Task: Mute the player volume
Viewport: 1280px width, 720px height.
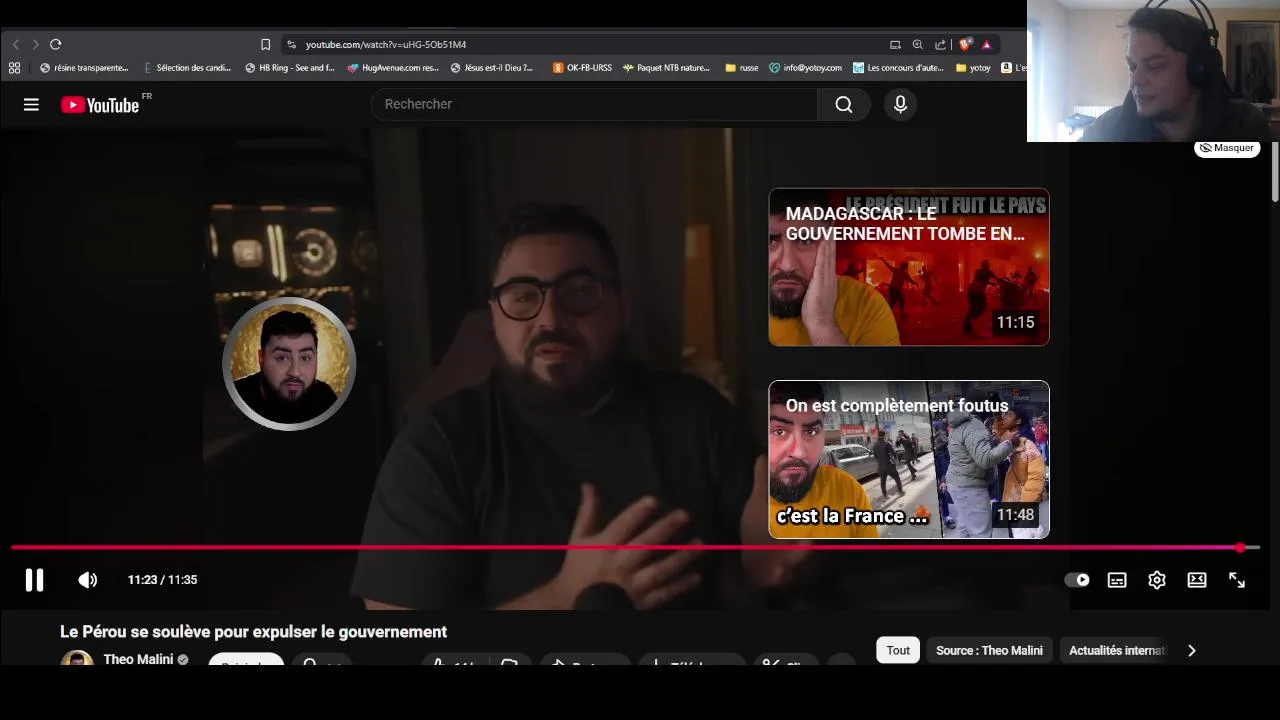Action: 88,580
